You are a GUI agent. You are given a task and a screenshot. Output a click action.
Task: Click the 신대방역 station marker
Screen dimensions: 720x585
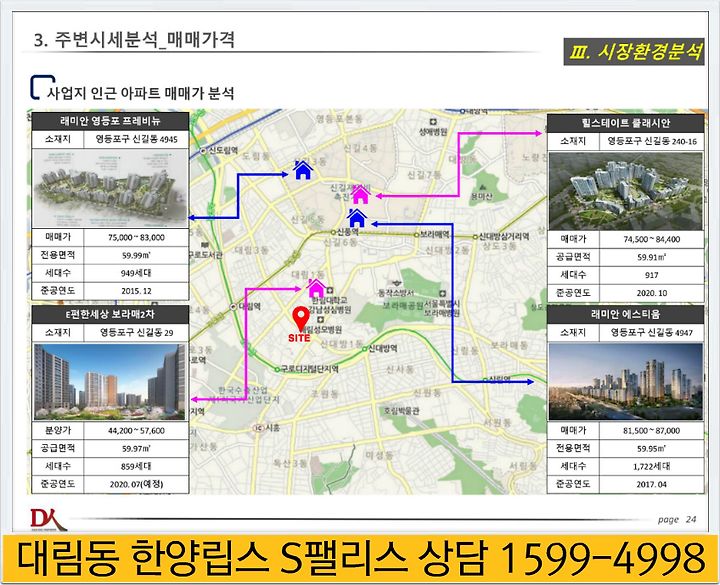coord(365,349)
